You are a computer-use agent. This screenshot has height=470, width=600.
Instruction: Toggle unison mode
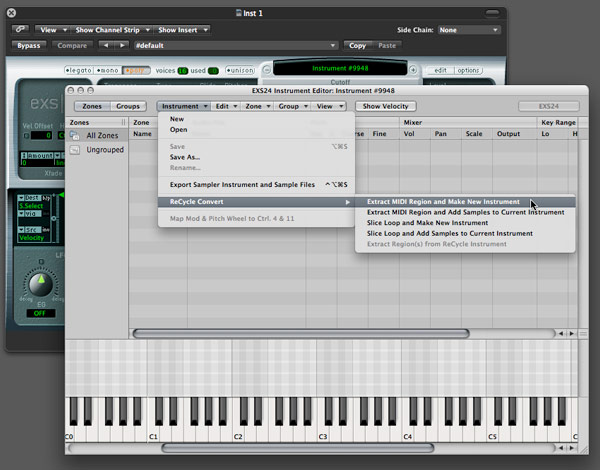tap(240, 70)
